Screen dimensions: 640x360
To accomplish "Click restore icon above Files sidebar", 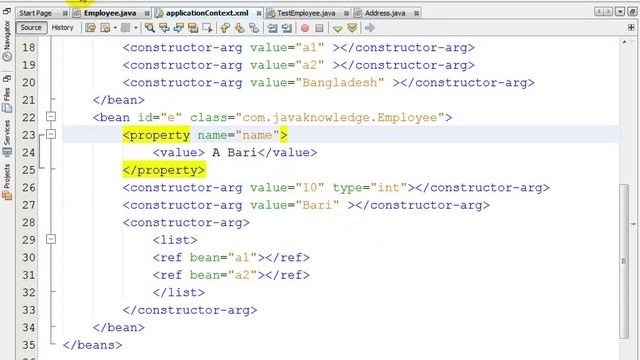I will pyautogui.click(x=7, y=78).
